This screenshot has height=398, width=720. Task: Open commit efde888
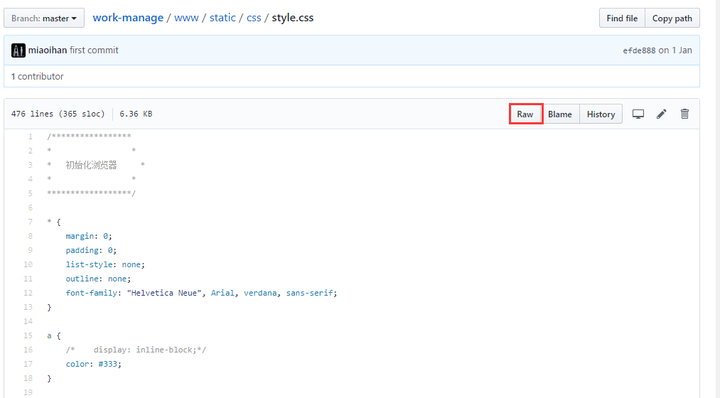(639, 50)
